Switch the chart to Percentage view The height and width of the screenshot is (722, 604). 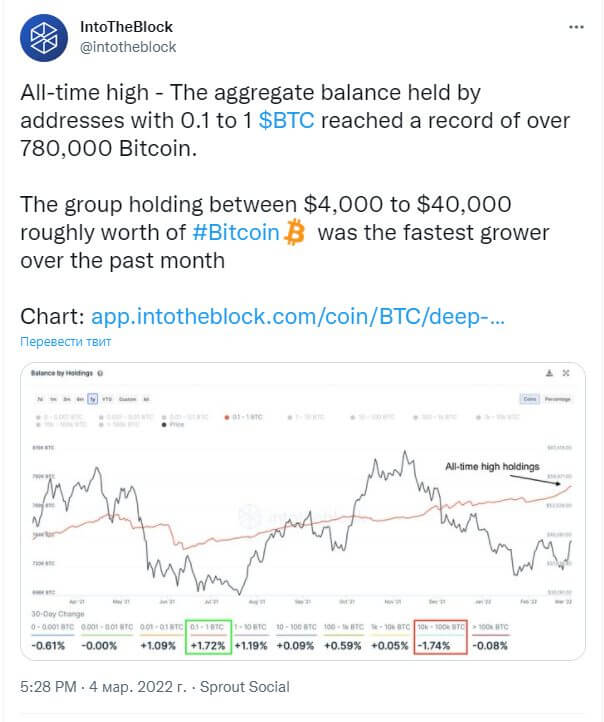tap(558, 399)
